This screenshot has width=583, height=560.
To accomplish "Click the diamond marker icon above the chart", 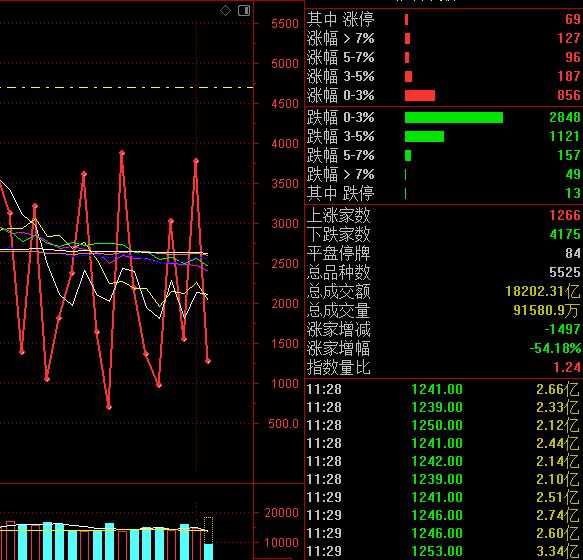I will pos(225,10).
